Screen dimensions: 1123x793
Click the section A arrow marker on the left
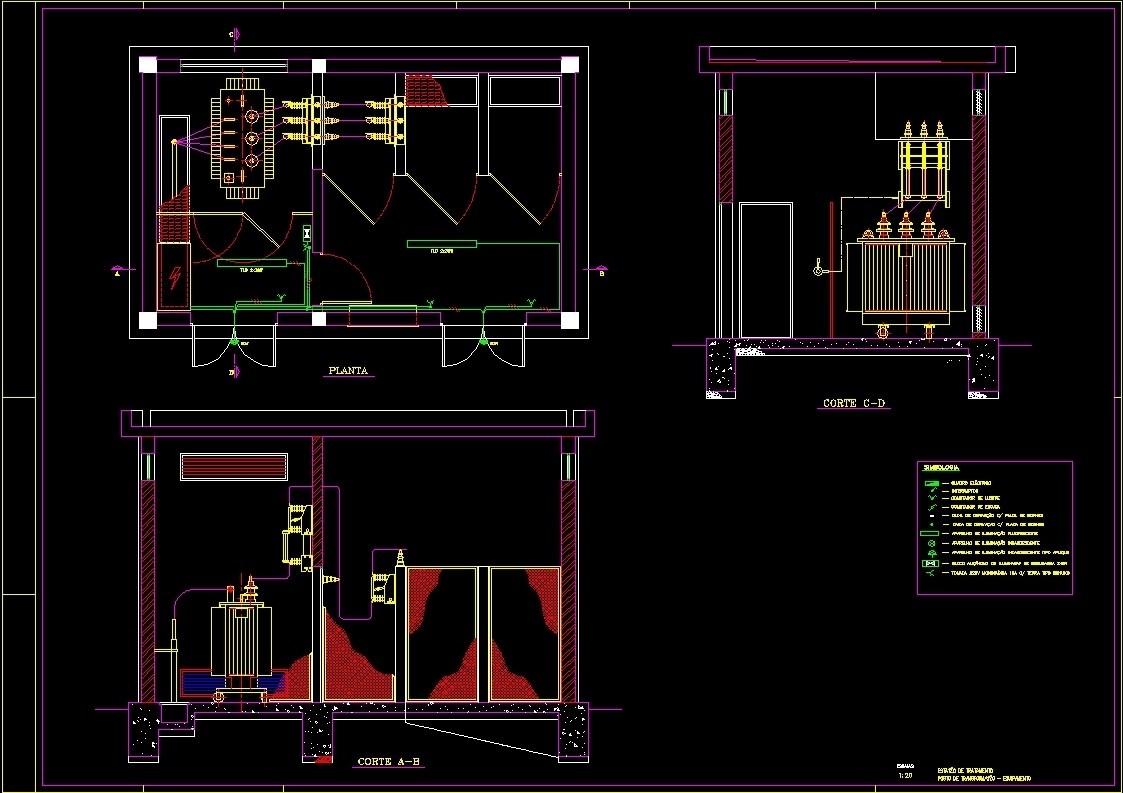click(x=117, y=268)
